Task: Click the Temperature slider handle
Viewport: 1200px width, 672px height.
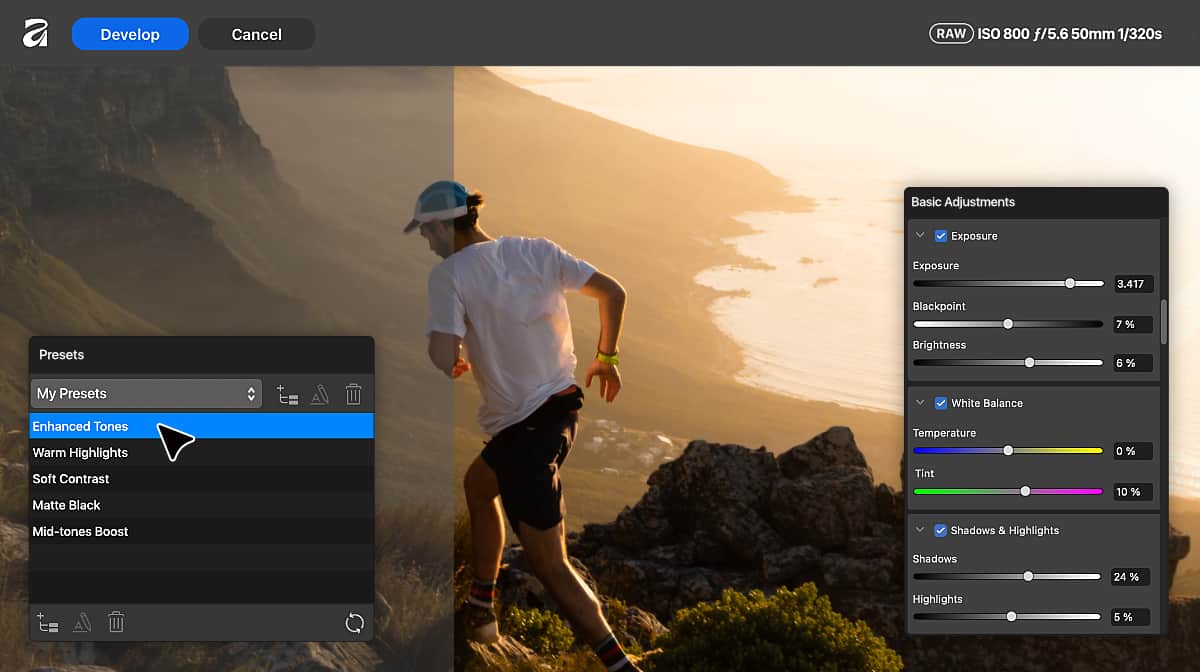Action: click(1008, 451)
